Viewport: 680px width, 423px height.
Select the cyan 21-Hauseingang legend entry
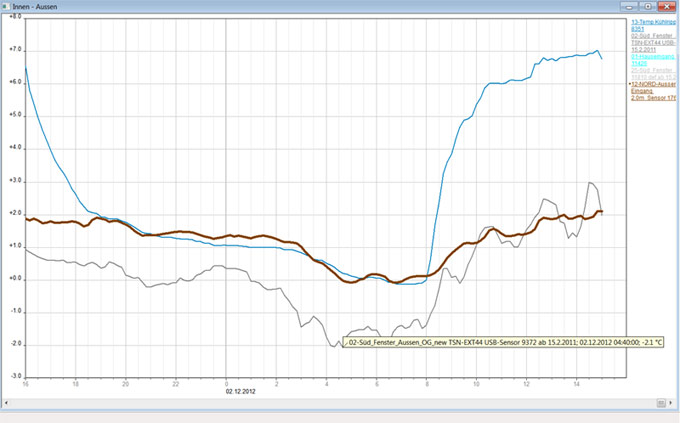[x=650, y=61]
